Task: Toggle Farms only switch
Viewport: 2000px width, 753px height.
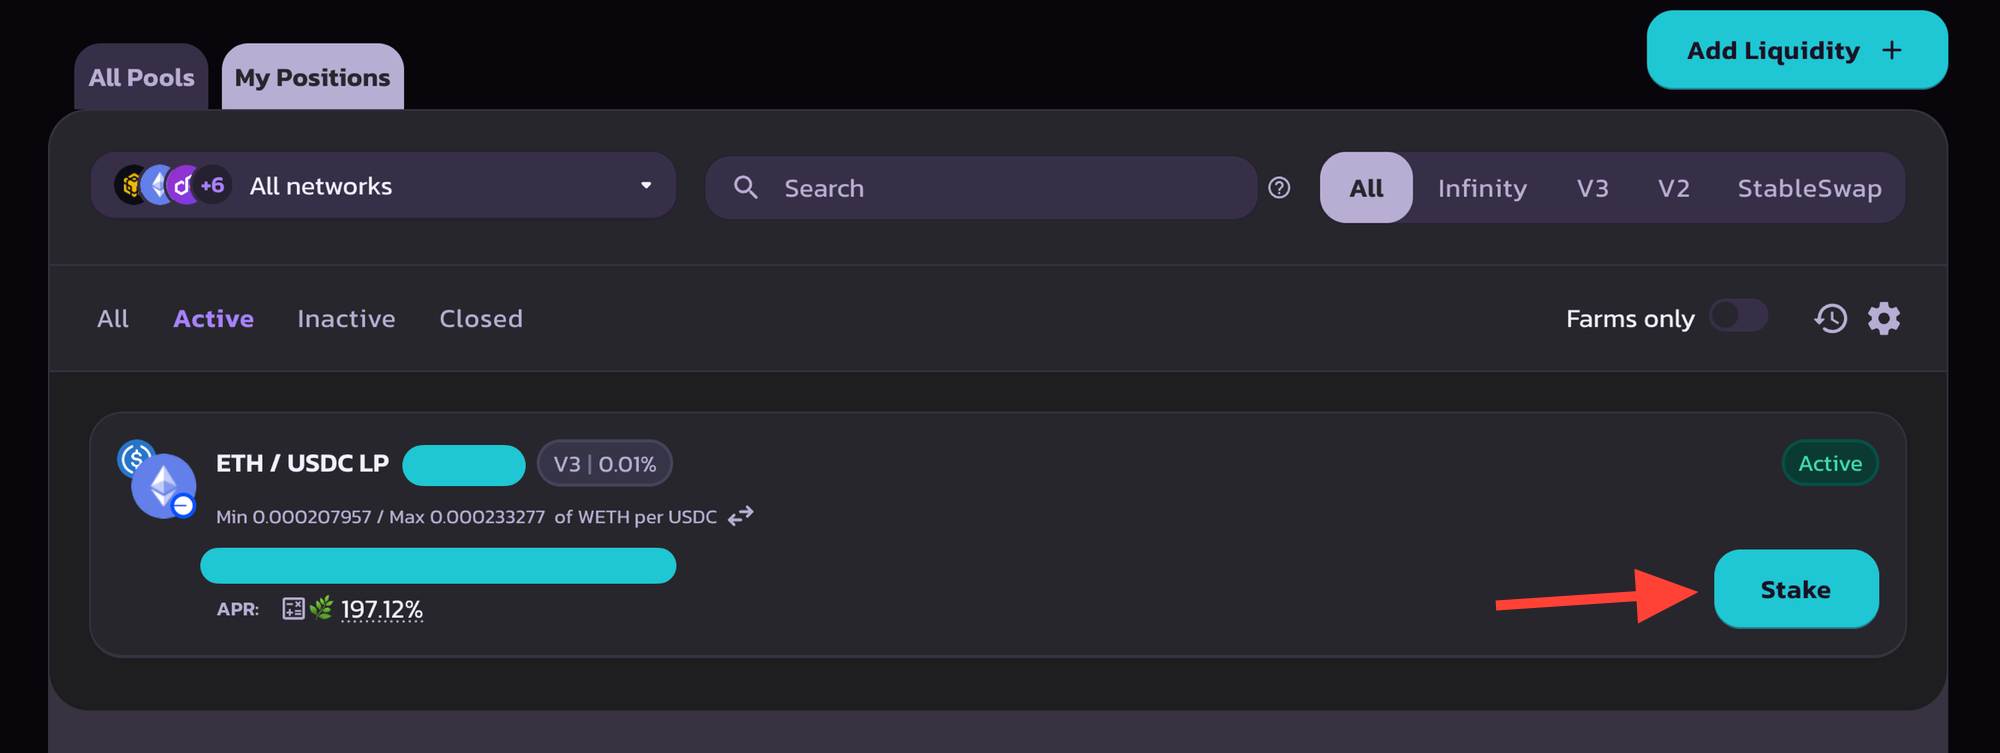Action: [1738, 317]
